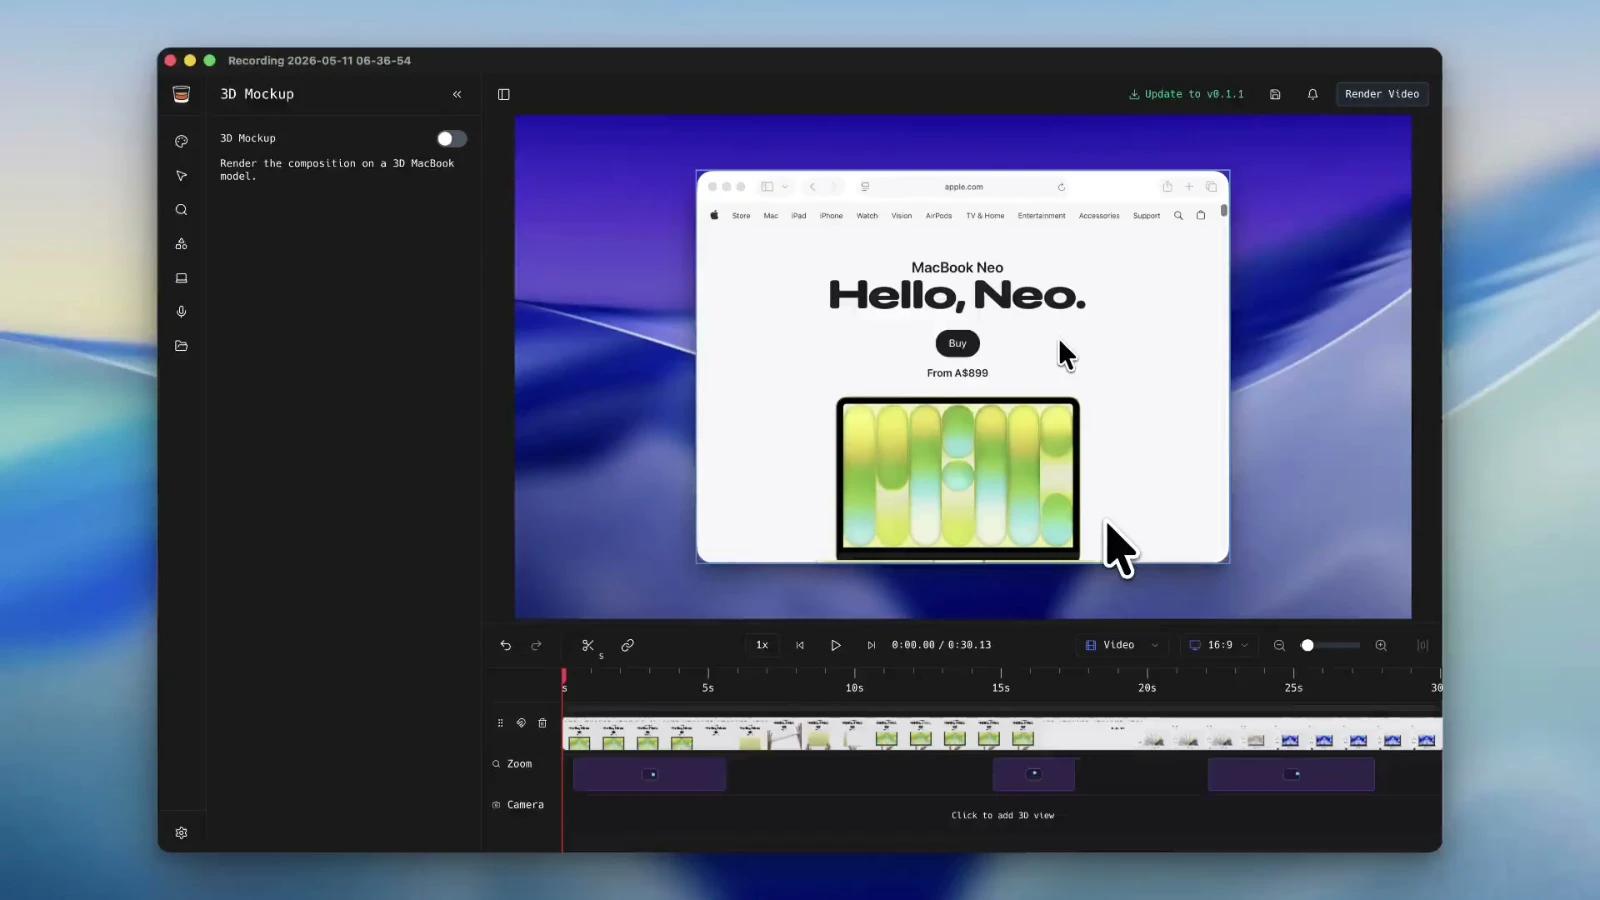
Task: Click the Store menu item in preview
Action: (741, 216)
